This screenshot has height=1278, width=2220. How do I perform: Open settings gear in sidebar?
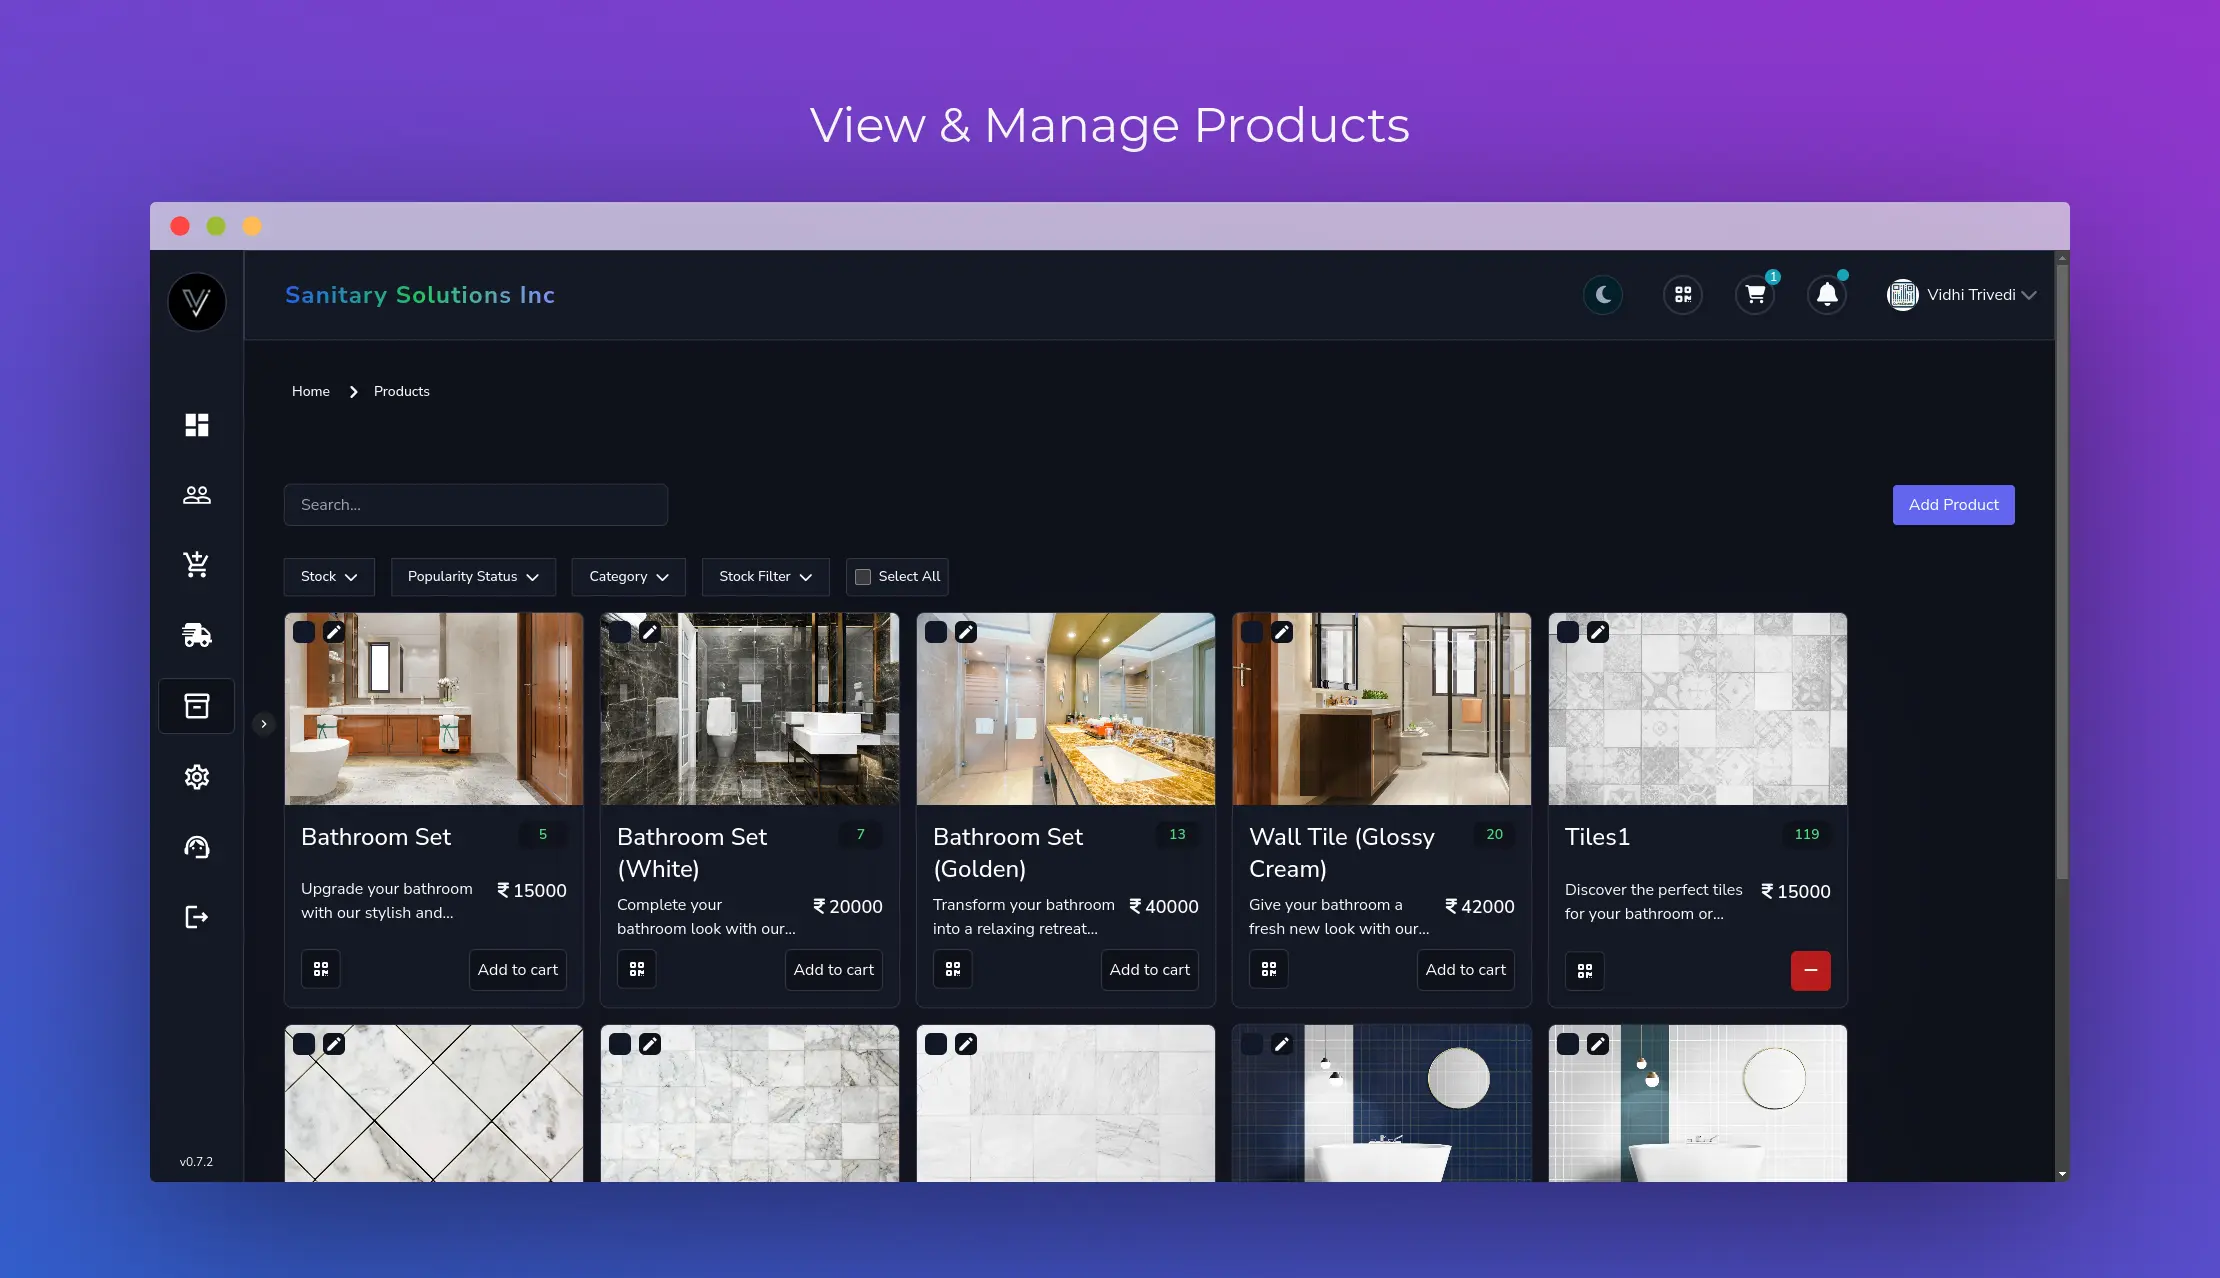197,777
